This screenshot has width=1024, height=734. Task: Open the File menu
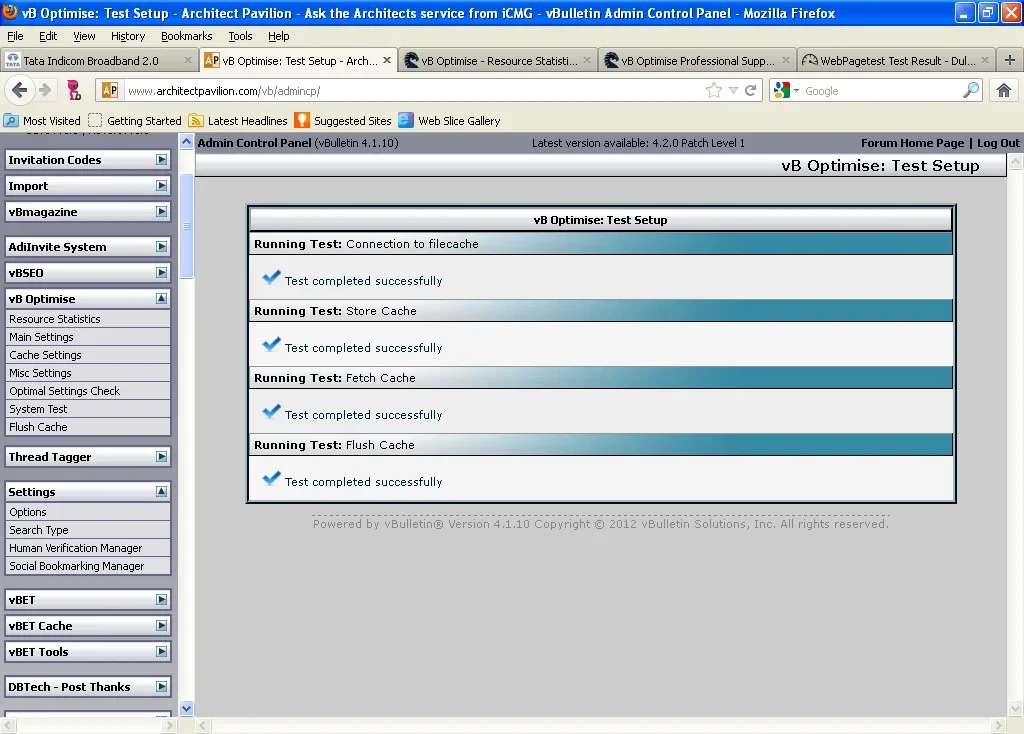tap(15, 36)
